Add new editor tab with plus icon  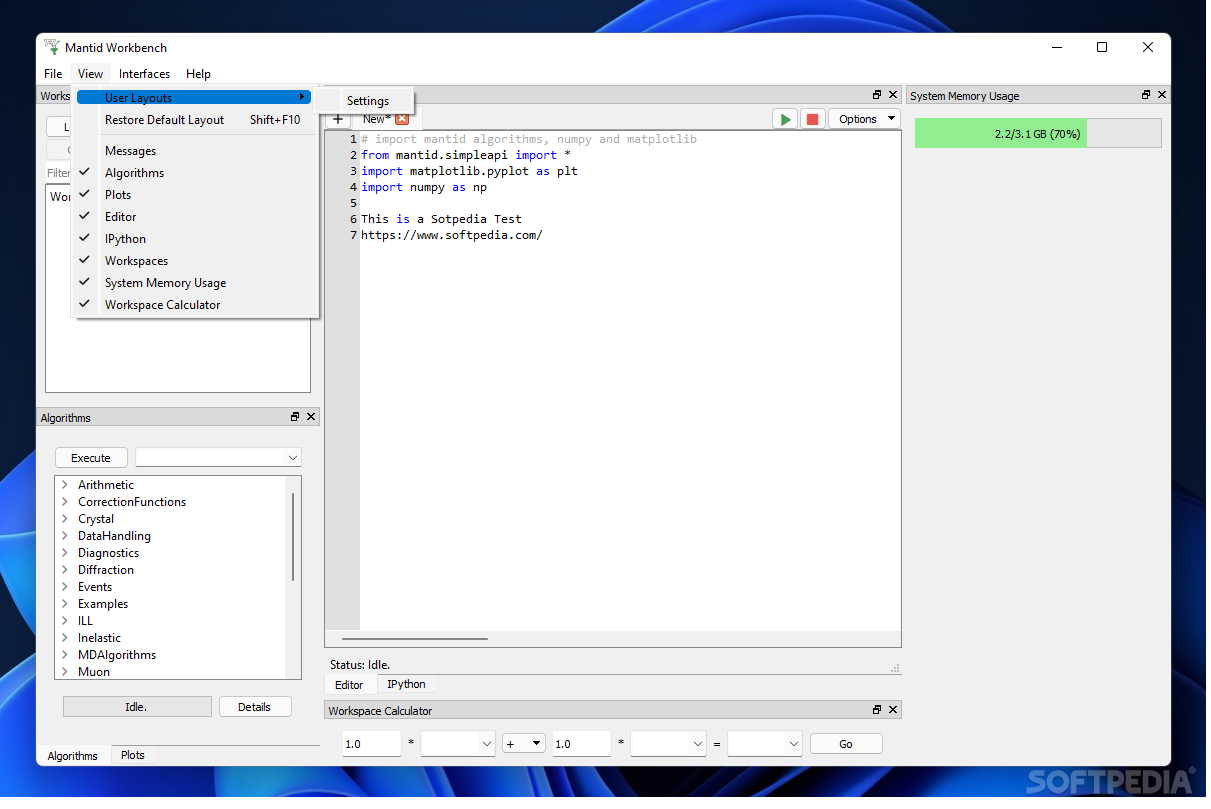click(x=338, y=119)
